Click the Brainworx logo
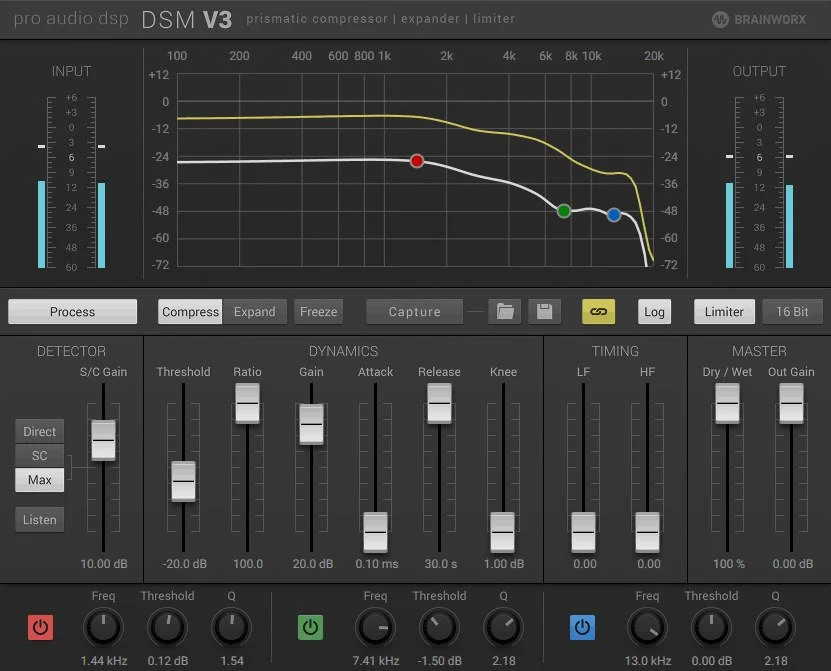Image resolution: width=831 pixels, height=671 pixels. [x=759, y=20]
